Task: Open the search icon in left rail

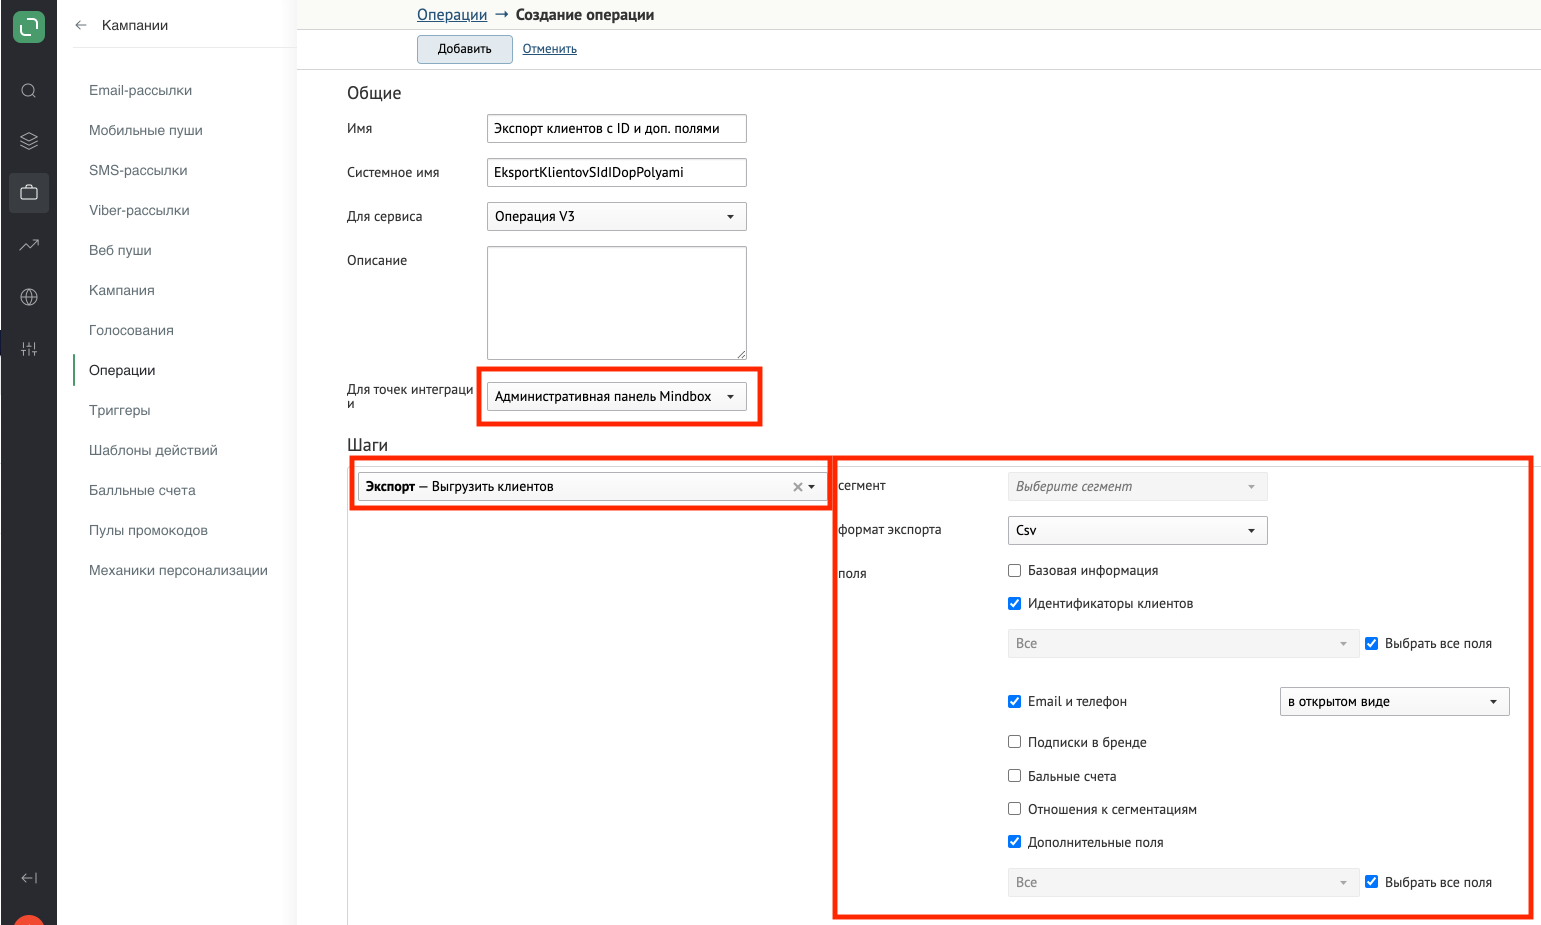Action: pyautogui.click(x=29, y=91)
